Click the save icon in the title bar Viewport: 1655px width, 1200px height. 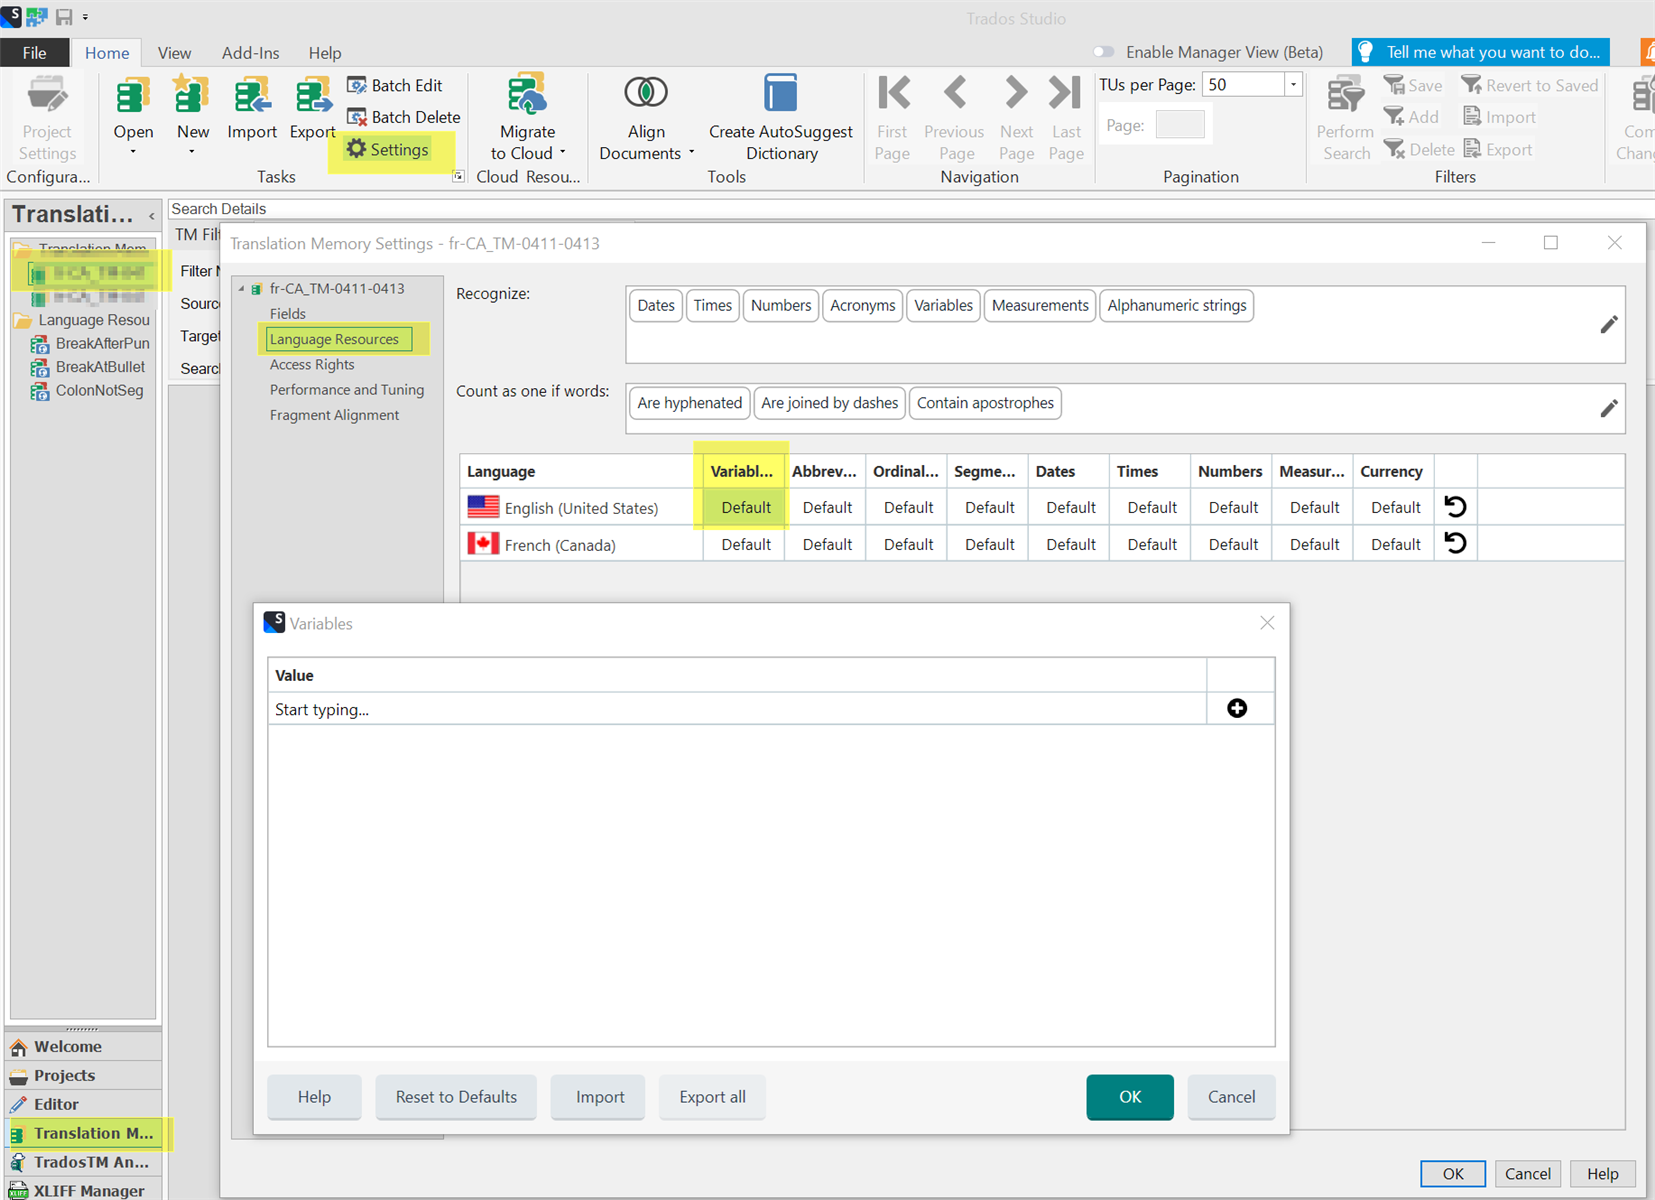(x=64, y=17)
